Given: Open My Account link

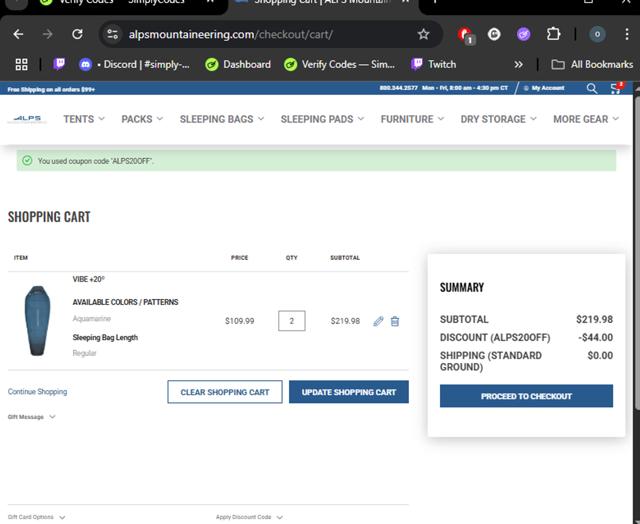Looking at the screenshot, I should 544,88.
